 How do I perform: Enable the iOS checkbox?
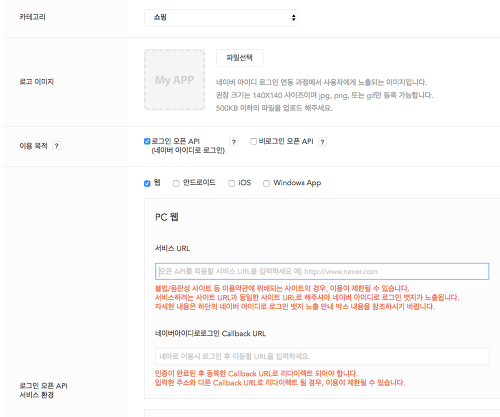231,183
